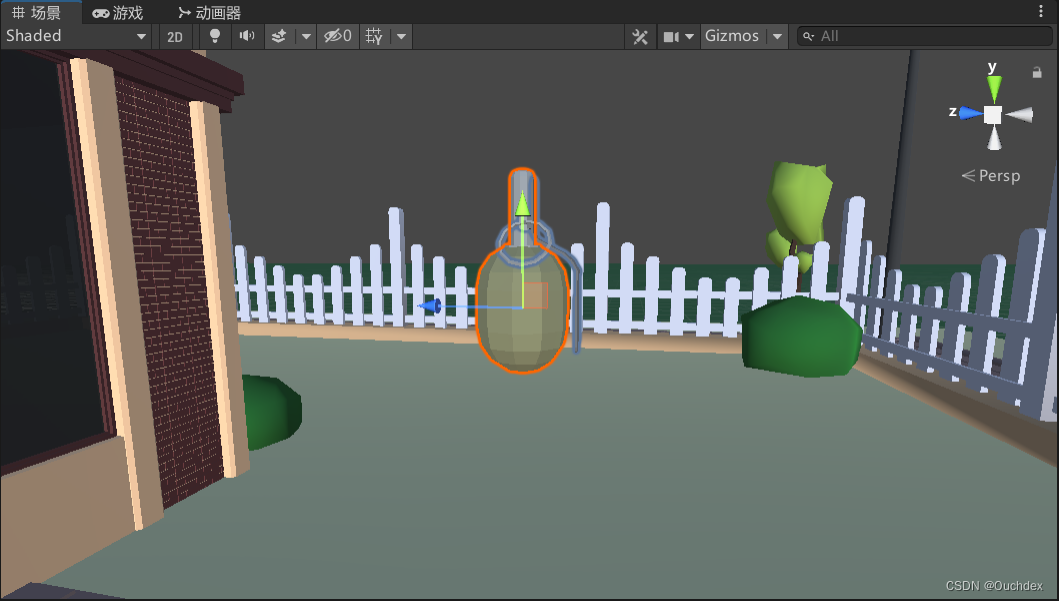The width and height of the screenshot is (1059, 601).
Task: Open the Shaded draw mode dropdown
Action: click(77, 36)
